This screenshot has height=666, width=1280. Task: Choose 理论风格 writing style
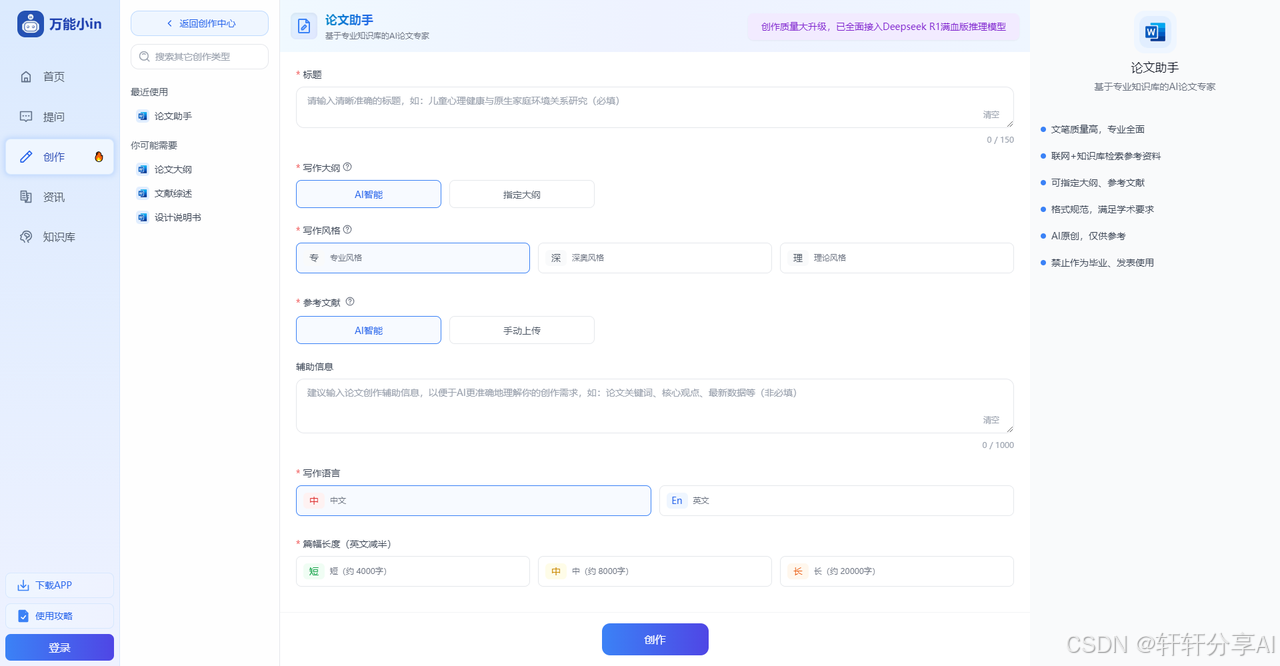point(897,258)
